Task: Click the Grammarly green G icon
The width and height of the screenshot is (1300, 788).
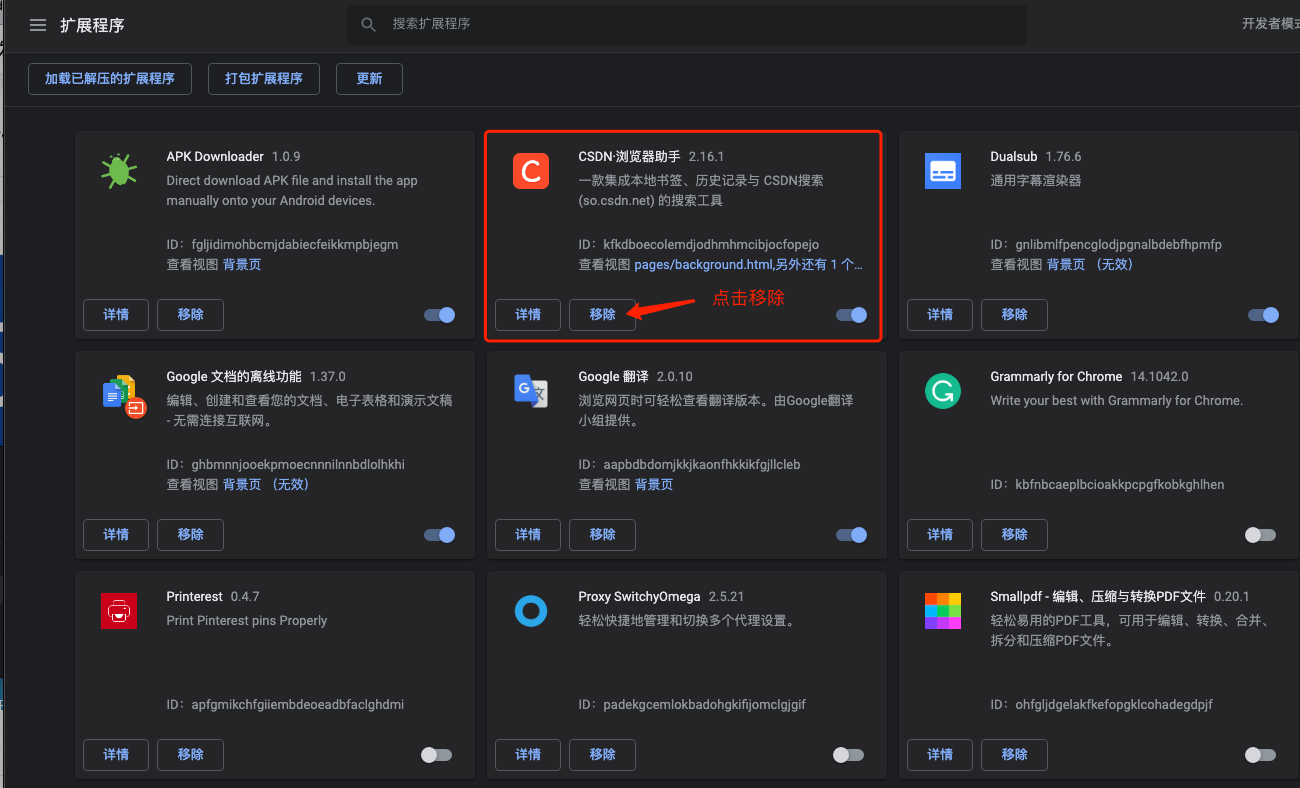Action: tap(943, 391)
